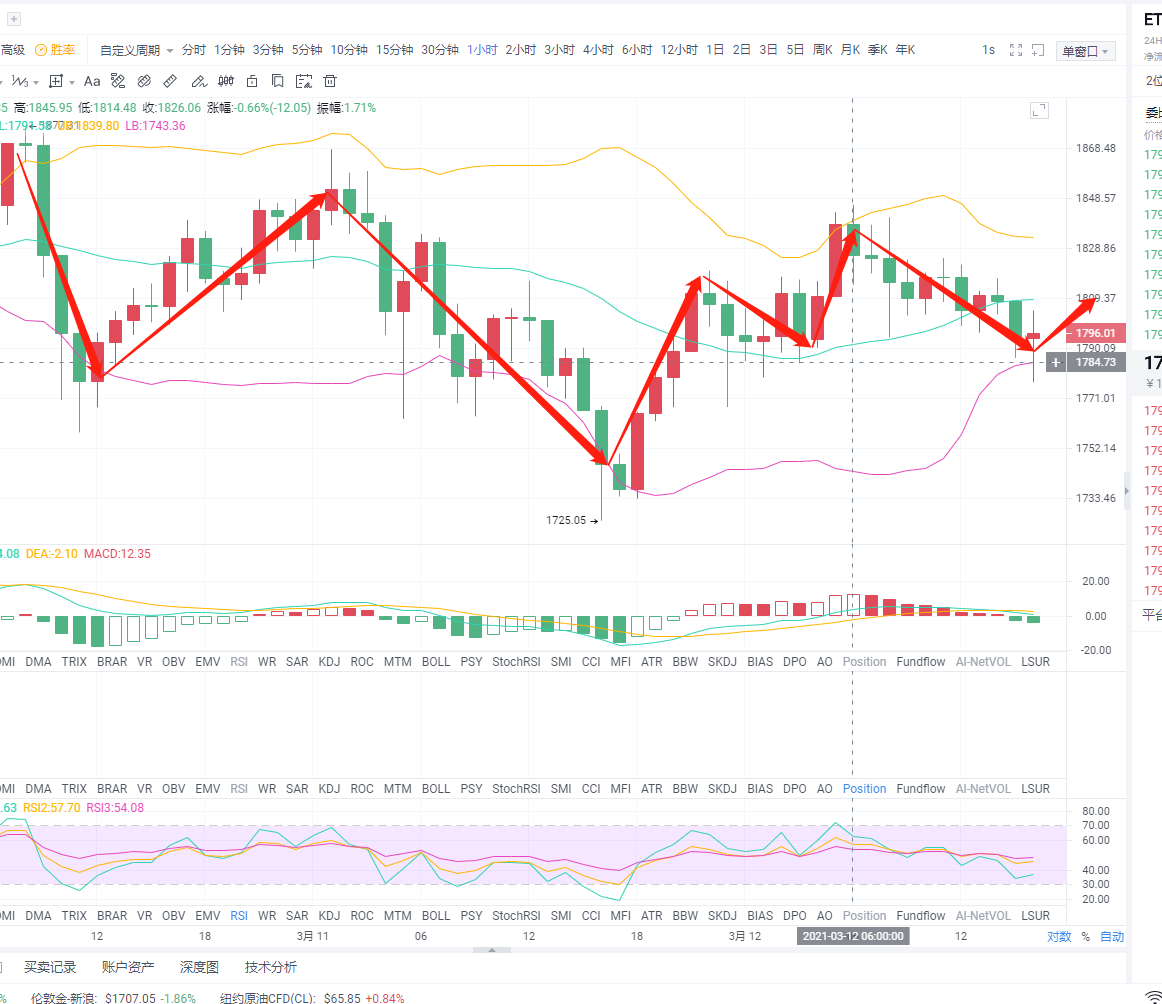This screenshot has width=1162, height=1004.
Task: Click the 2021-03-12 06:00:00 time label
Action: pos(853,936)
